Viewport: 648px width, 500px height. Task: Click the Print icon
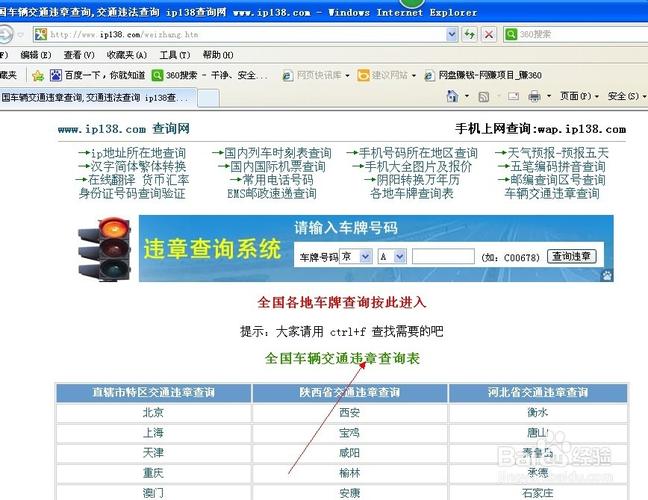(534, 97)
